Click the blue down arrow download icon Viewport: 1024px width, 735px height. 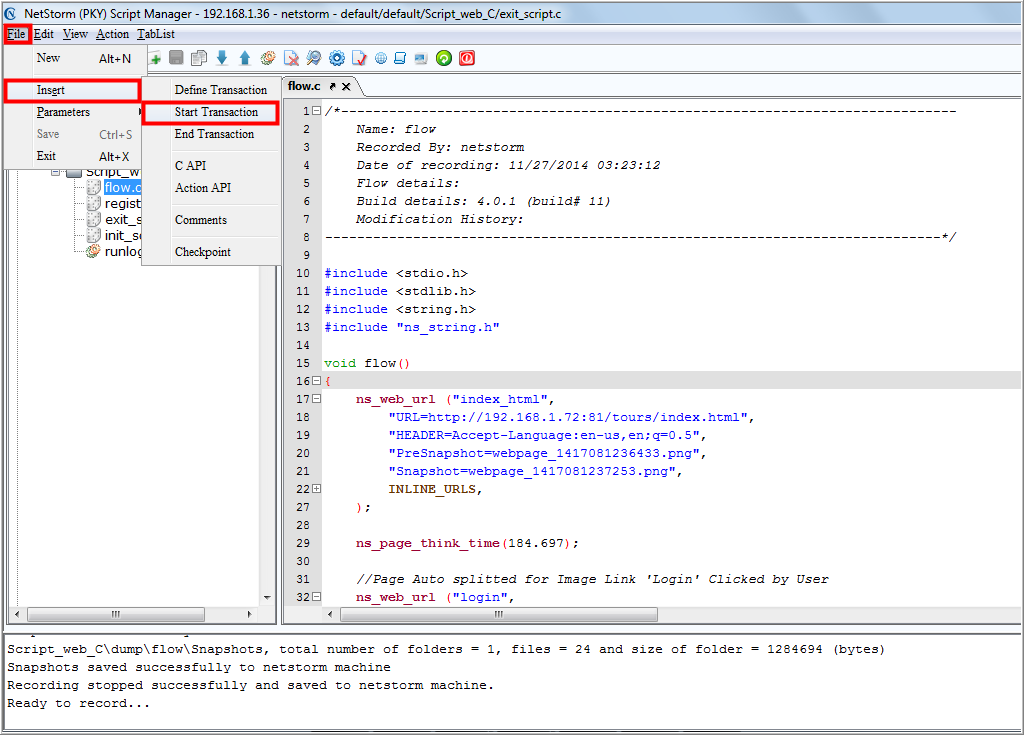click(x=222, y=58)
